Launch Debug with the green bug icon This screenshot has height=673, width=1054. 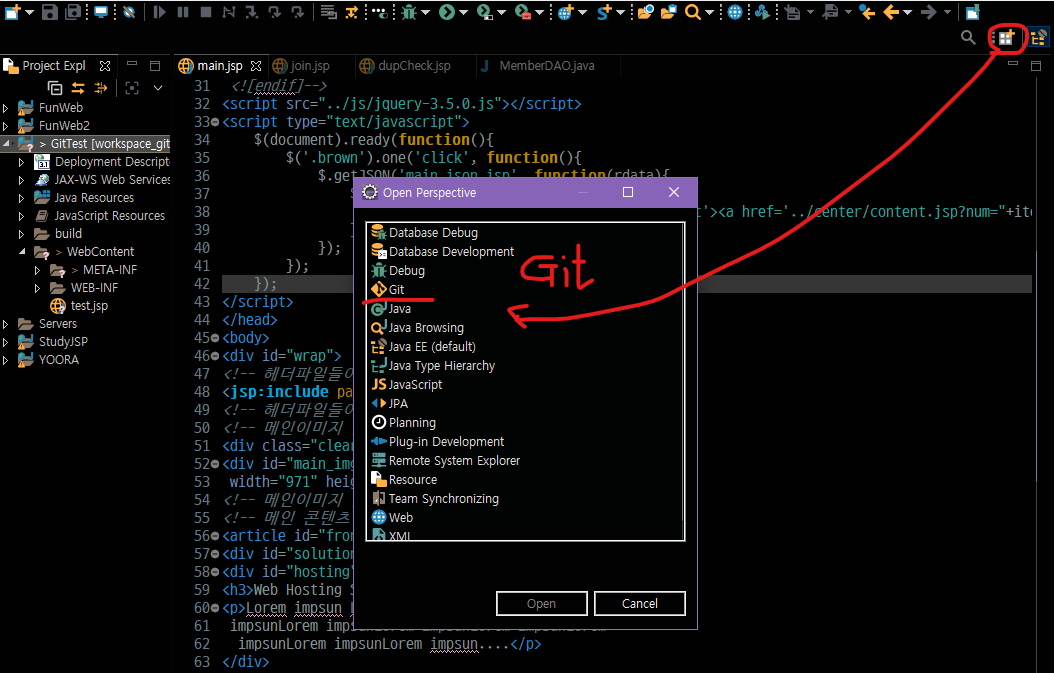point(409,11)
